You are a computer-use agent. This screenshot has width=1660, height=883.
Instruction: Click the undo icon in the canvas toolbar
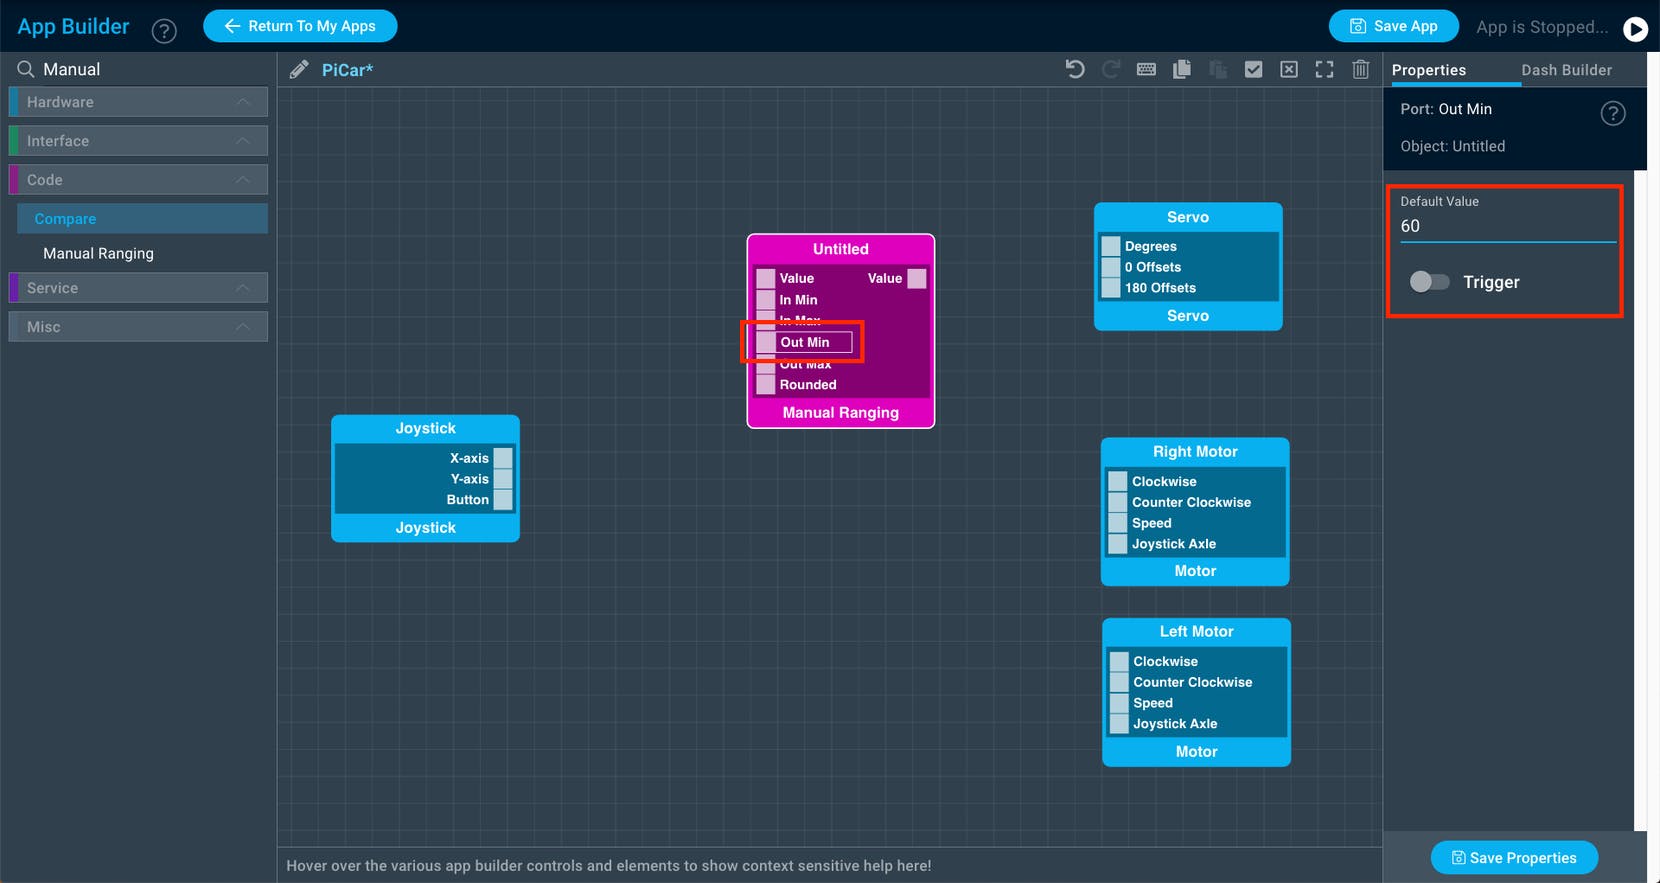pyautogui.click(x=1075, y=69)
